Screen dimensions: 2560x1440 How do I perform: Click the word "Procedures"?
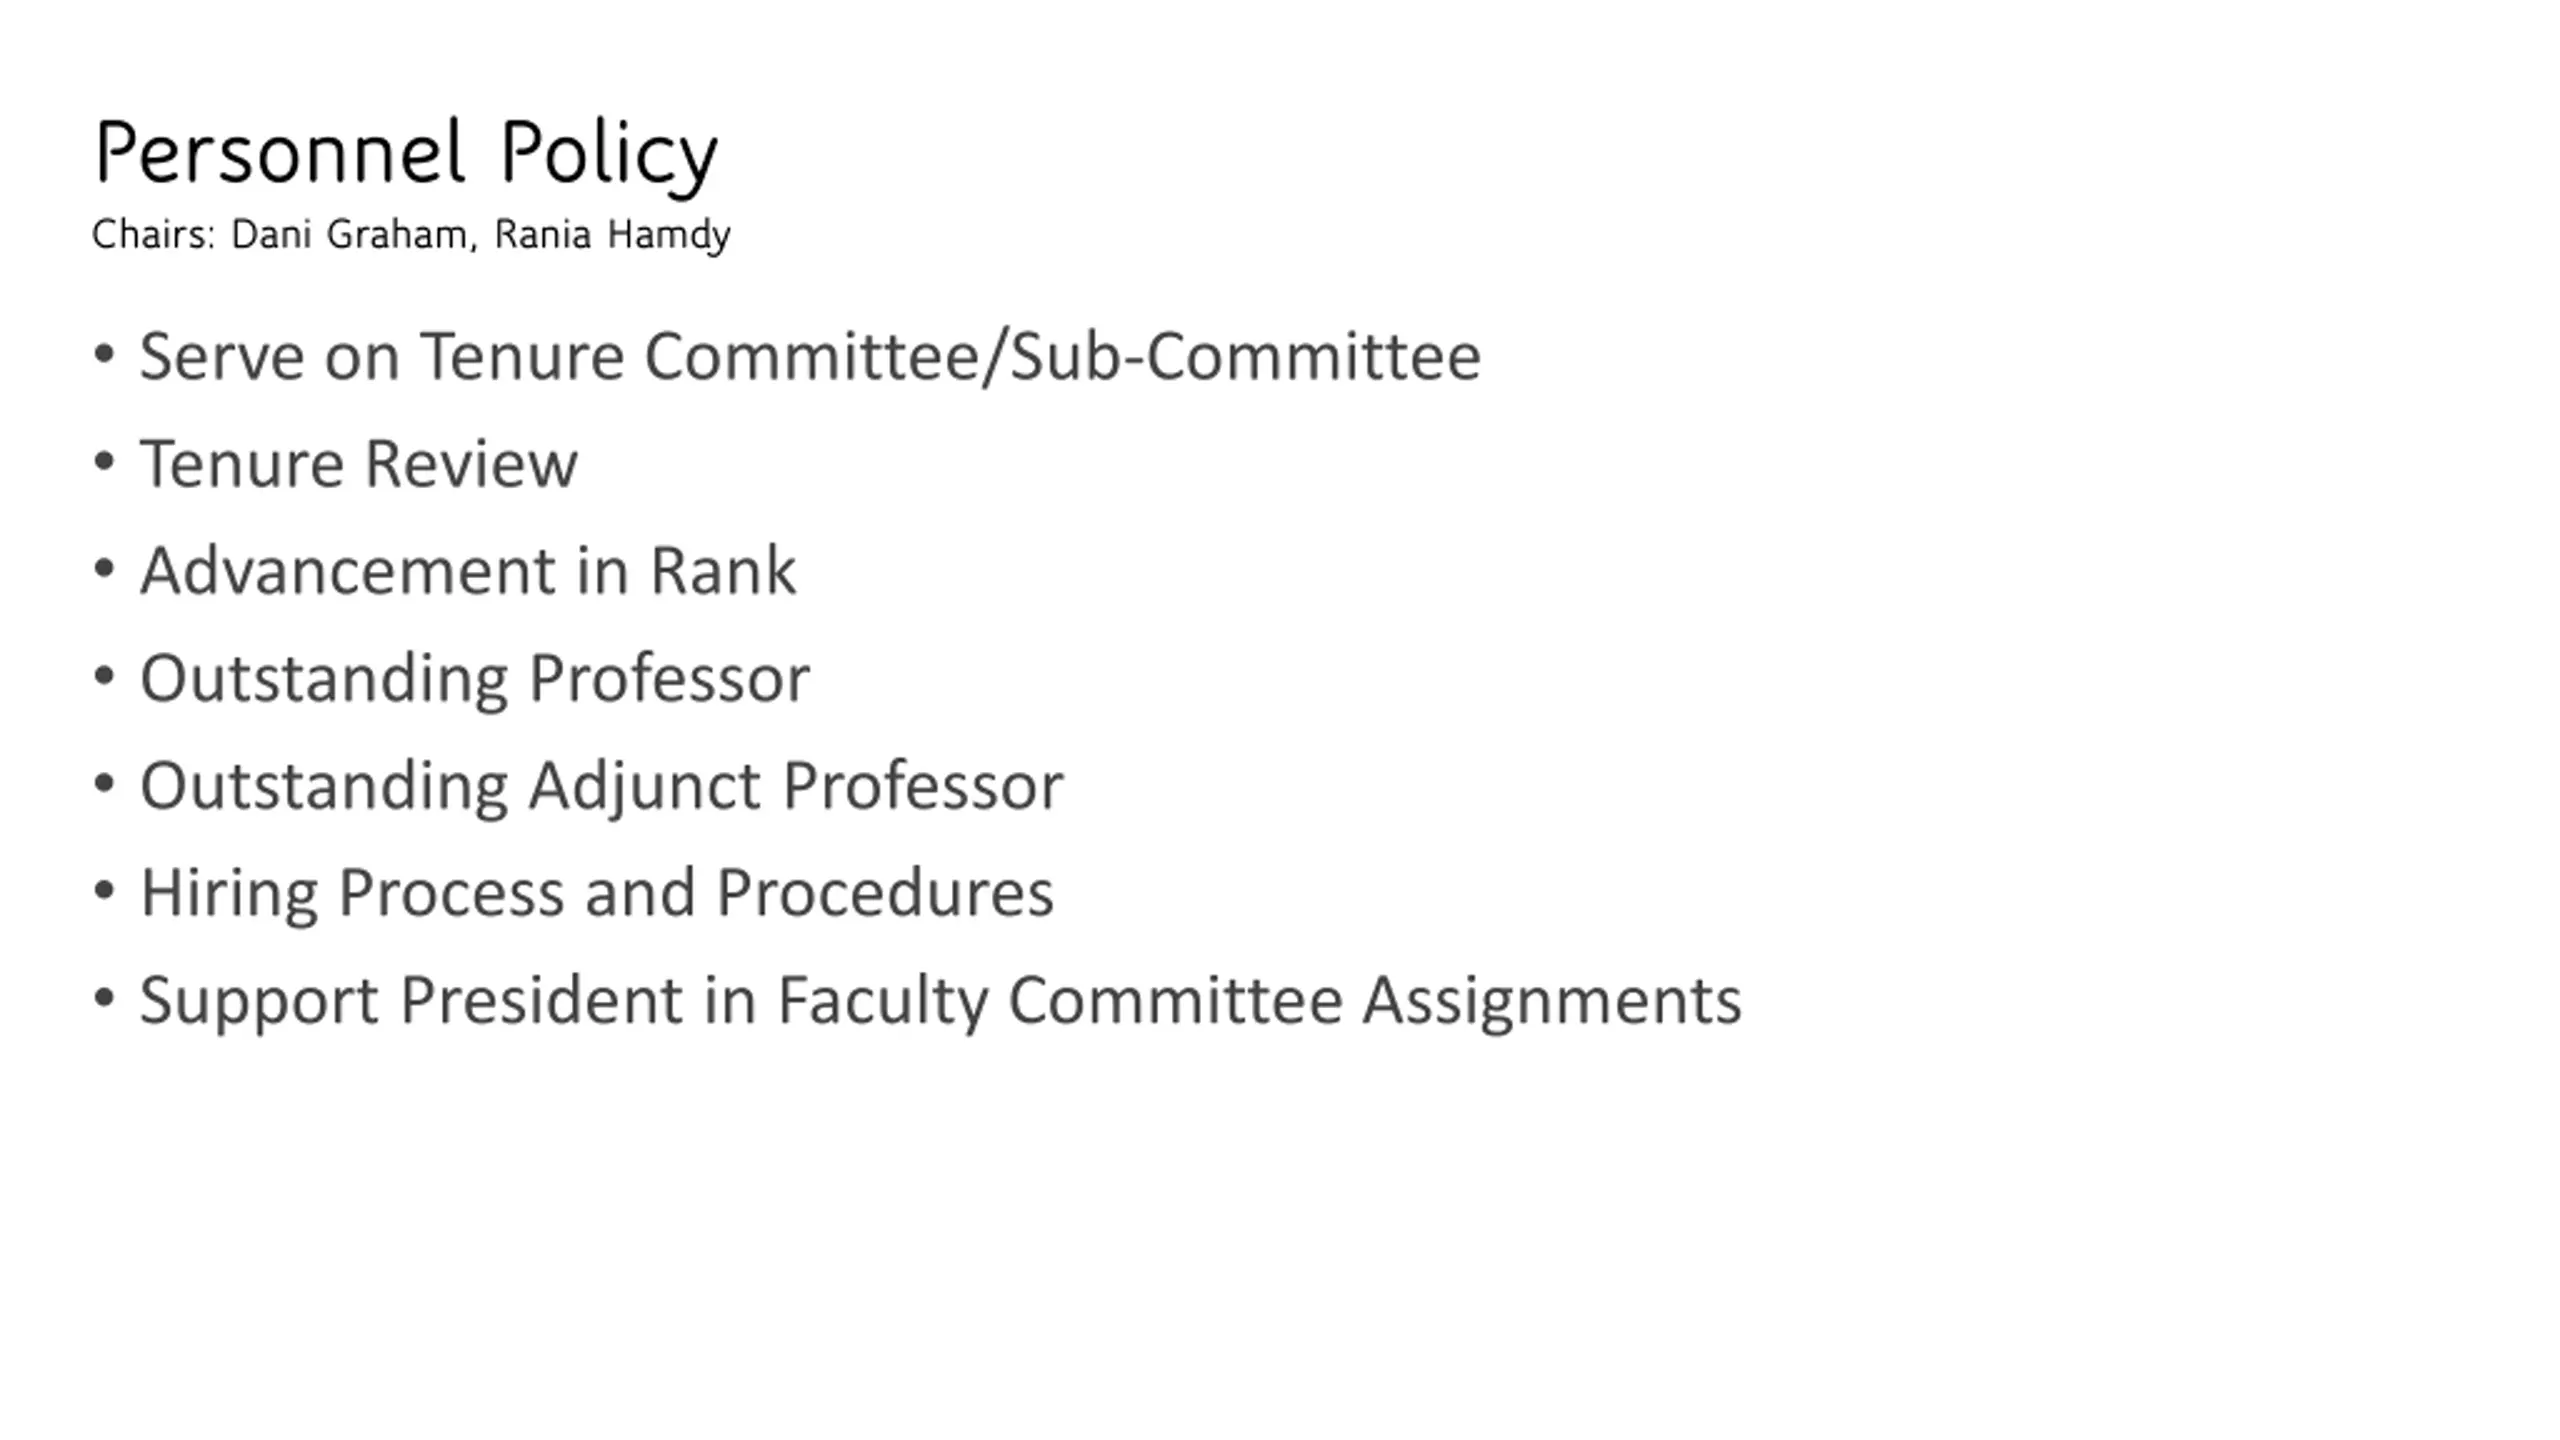(x=885, y=893)
